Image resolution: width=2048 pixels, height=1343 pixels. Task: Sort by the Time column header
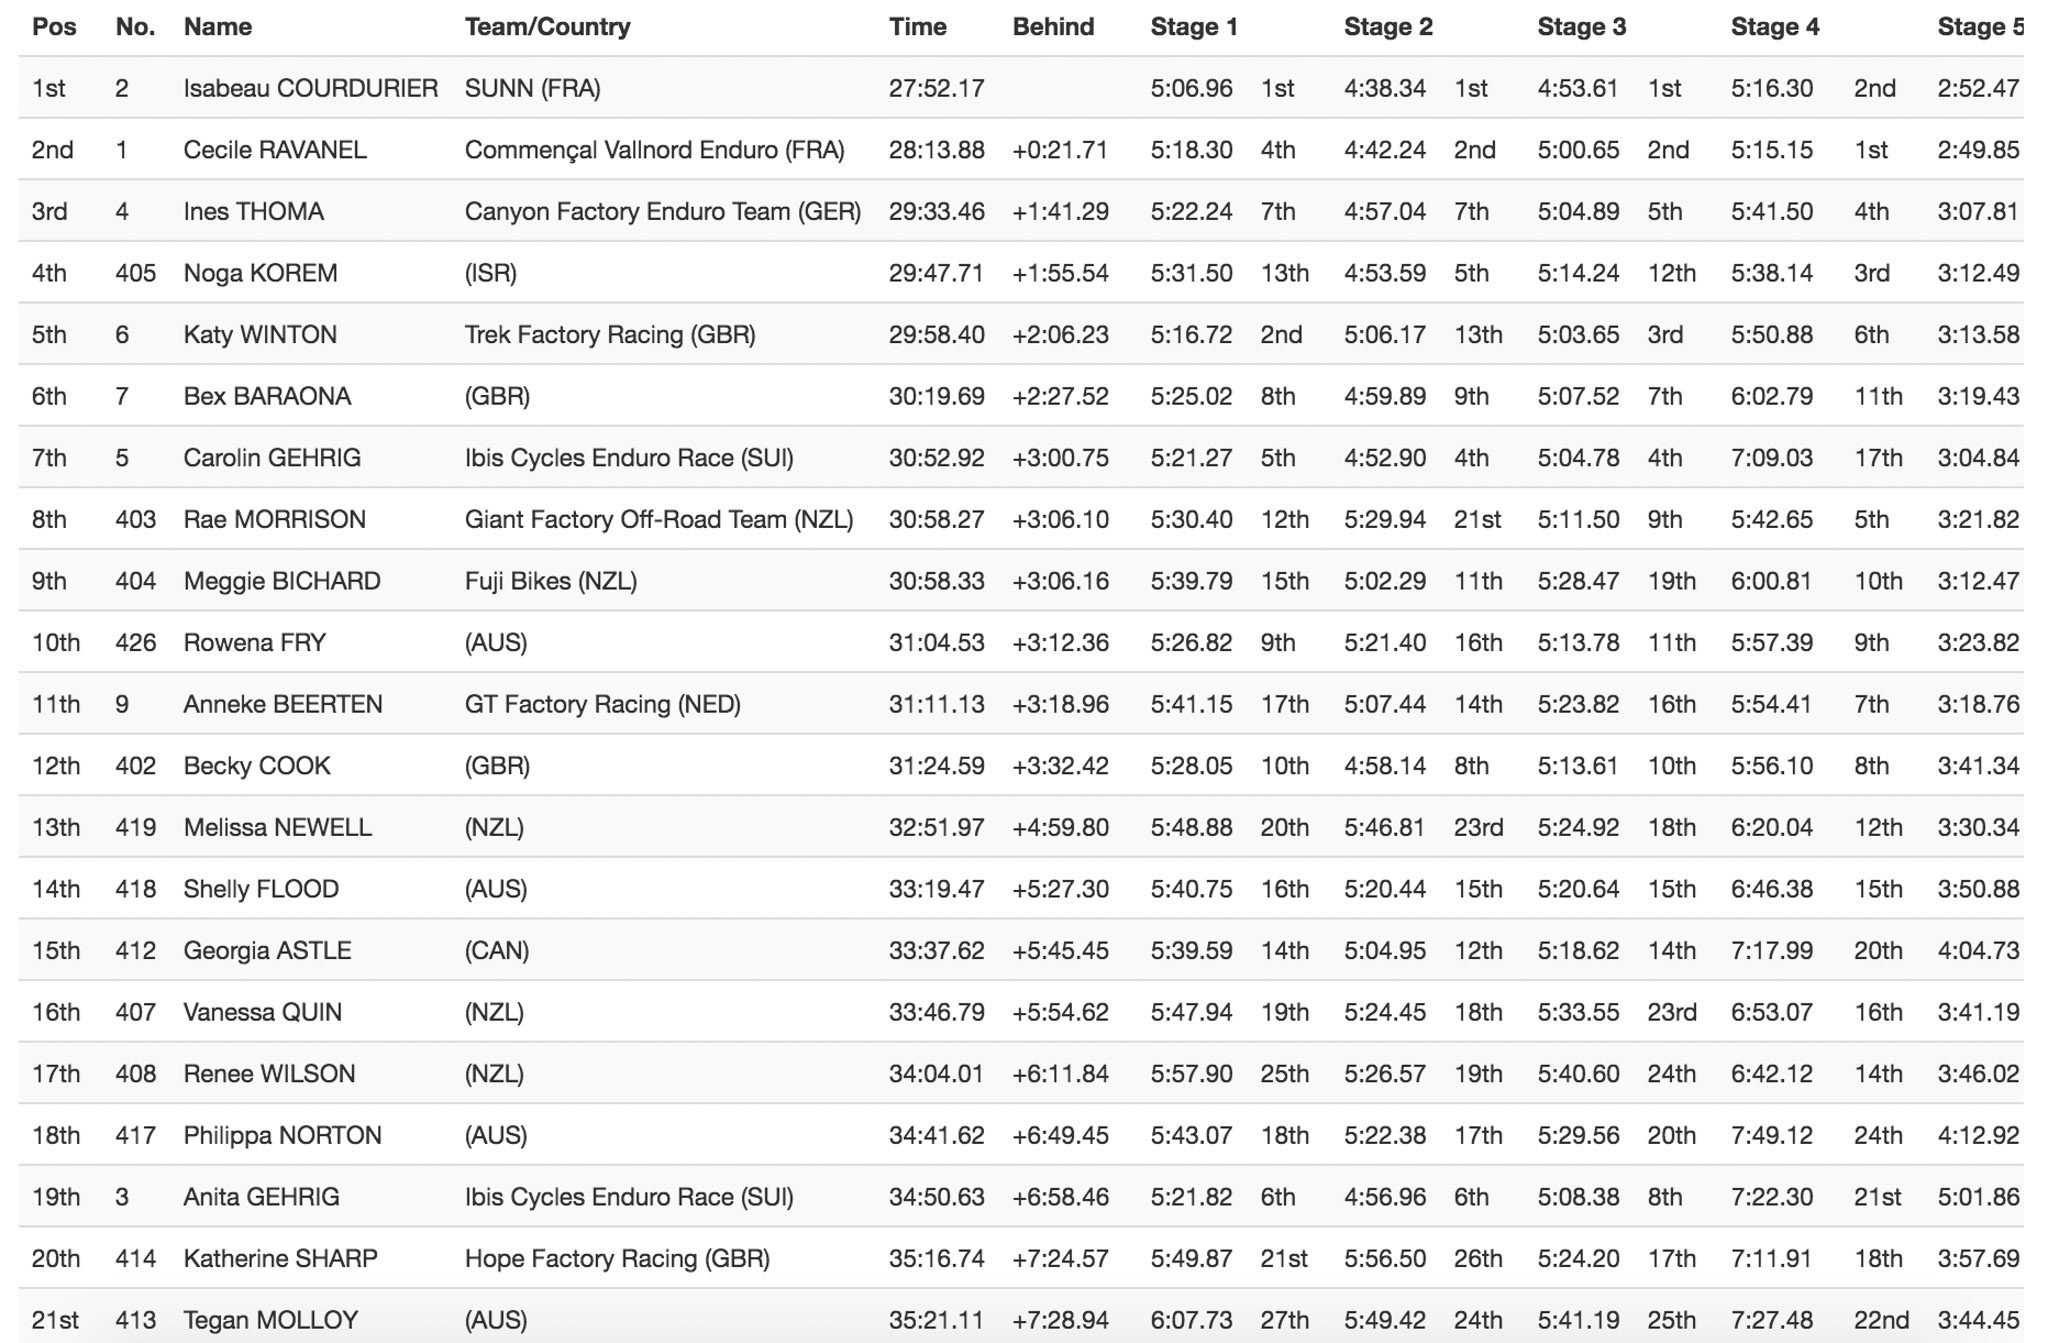(x=917, y=27)
